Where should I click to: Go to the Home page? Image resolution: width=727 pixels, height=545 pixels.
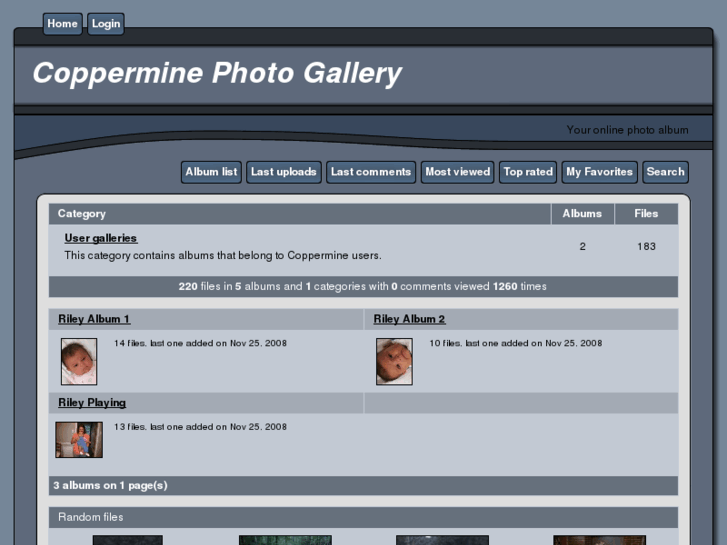tap(63, 24)
